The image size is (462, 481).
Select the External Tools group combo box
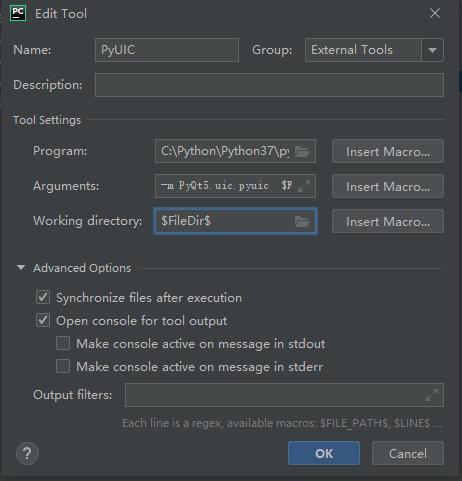374,50
